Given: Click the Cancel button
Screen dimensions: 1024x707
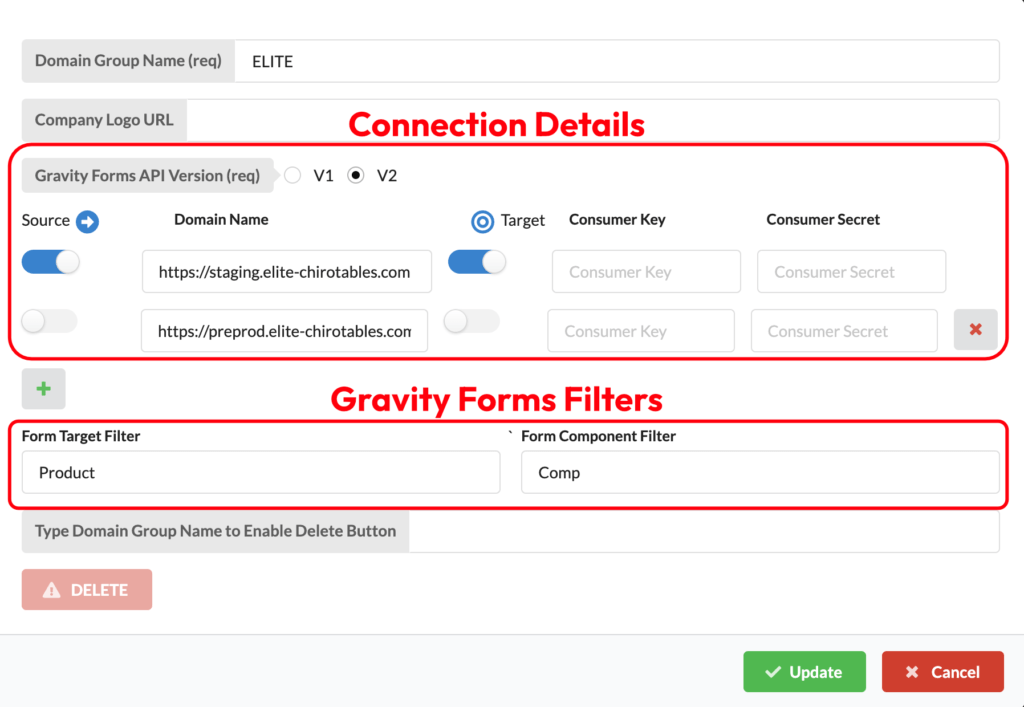Looking at the screenshot, I should (942, 671).
